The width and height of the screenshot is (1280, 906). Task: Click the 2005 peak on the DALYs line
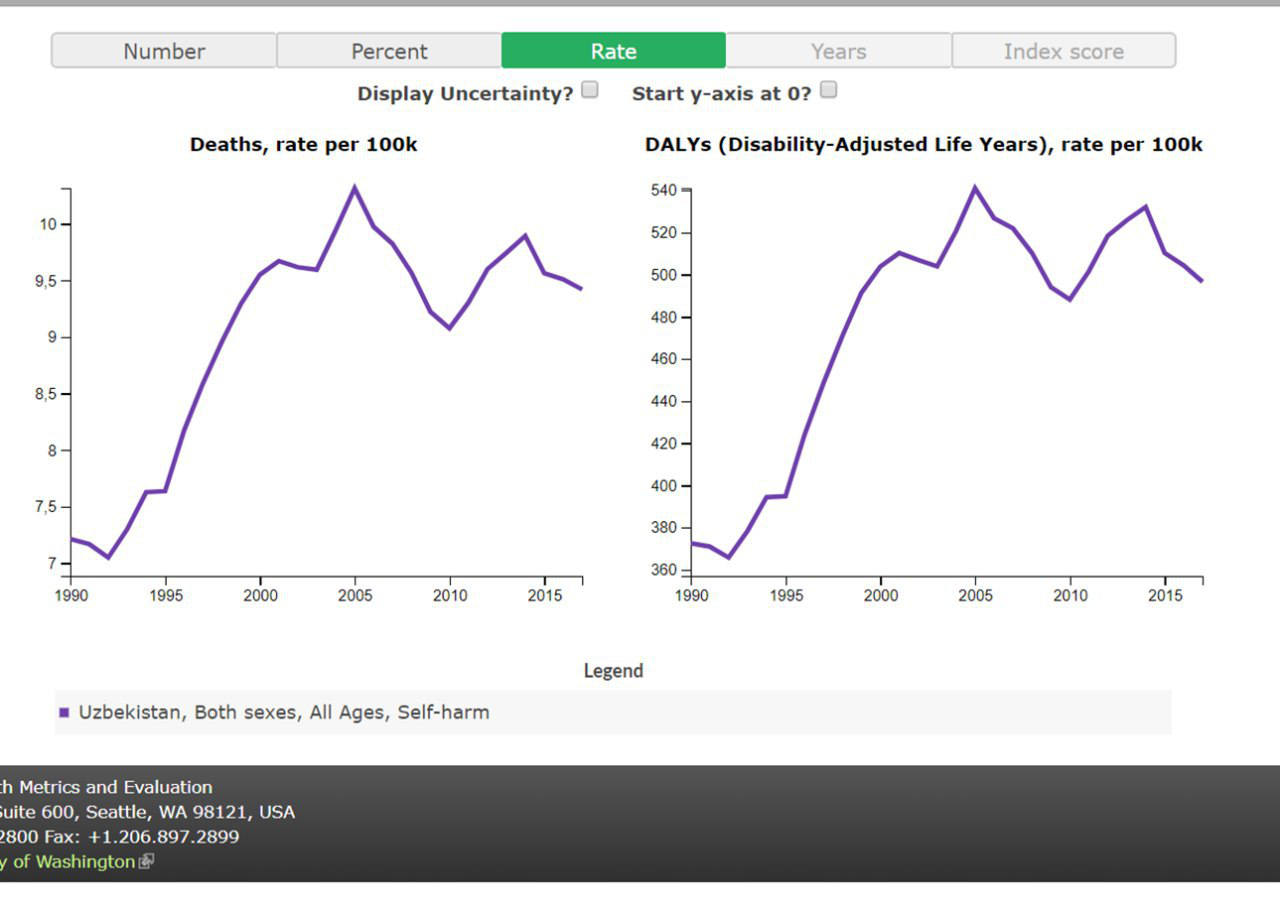coord(975,187)
